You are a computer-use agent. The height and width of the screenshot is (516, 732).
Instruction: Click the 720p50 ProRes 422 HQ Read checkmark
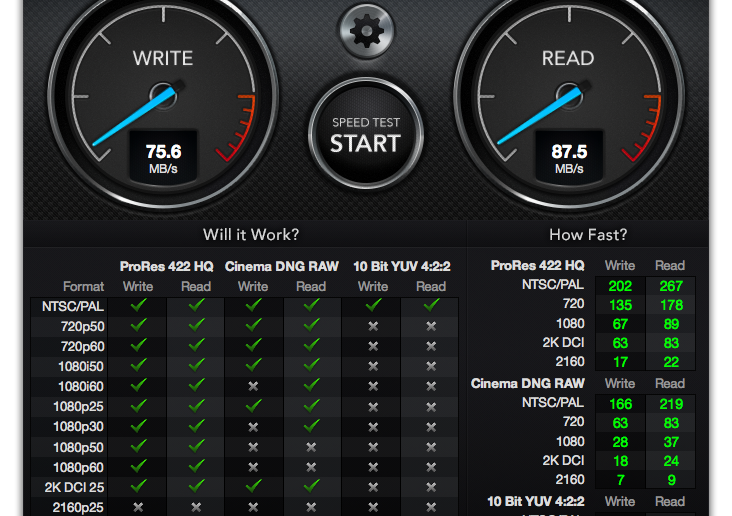(x=196, y=325)
